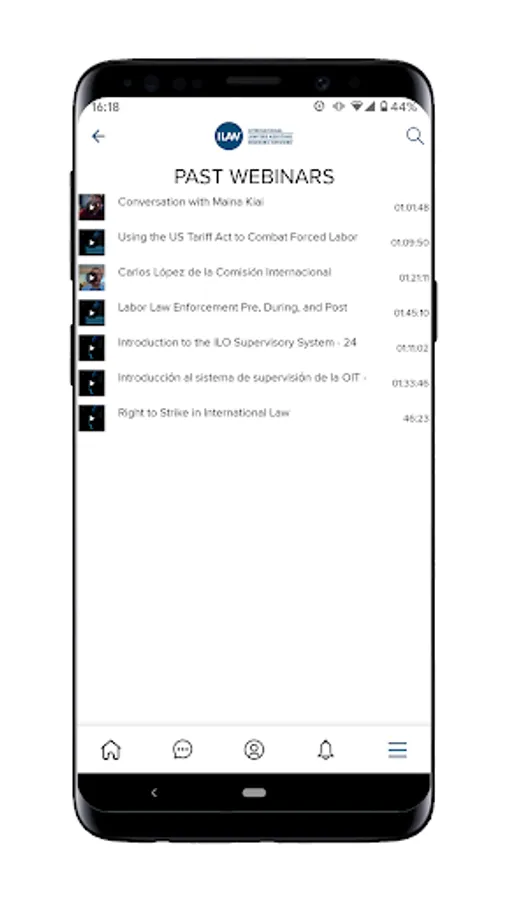Play Conversation with Maina Kiai thumbnail
506x900 pixels.
(x=92, y=207)
